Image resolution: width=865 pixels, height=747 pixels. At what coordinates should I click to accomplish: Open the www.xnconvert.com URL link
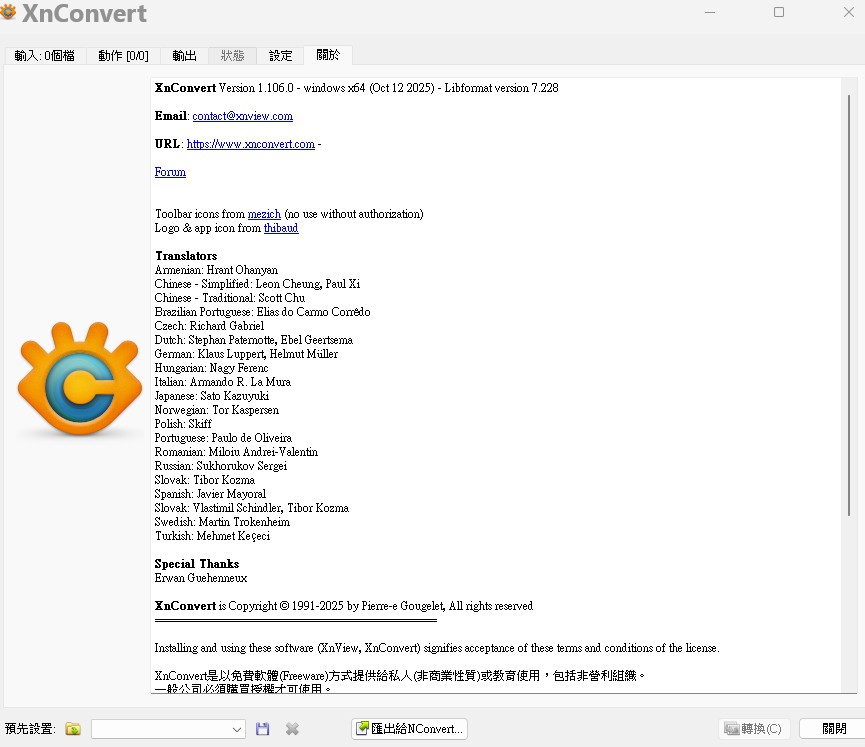coord(250,144)
